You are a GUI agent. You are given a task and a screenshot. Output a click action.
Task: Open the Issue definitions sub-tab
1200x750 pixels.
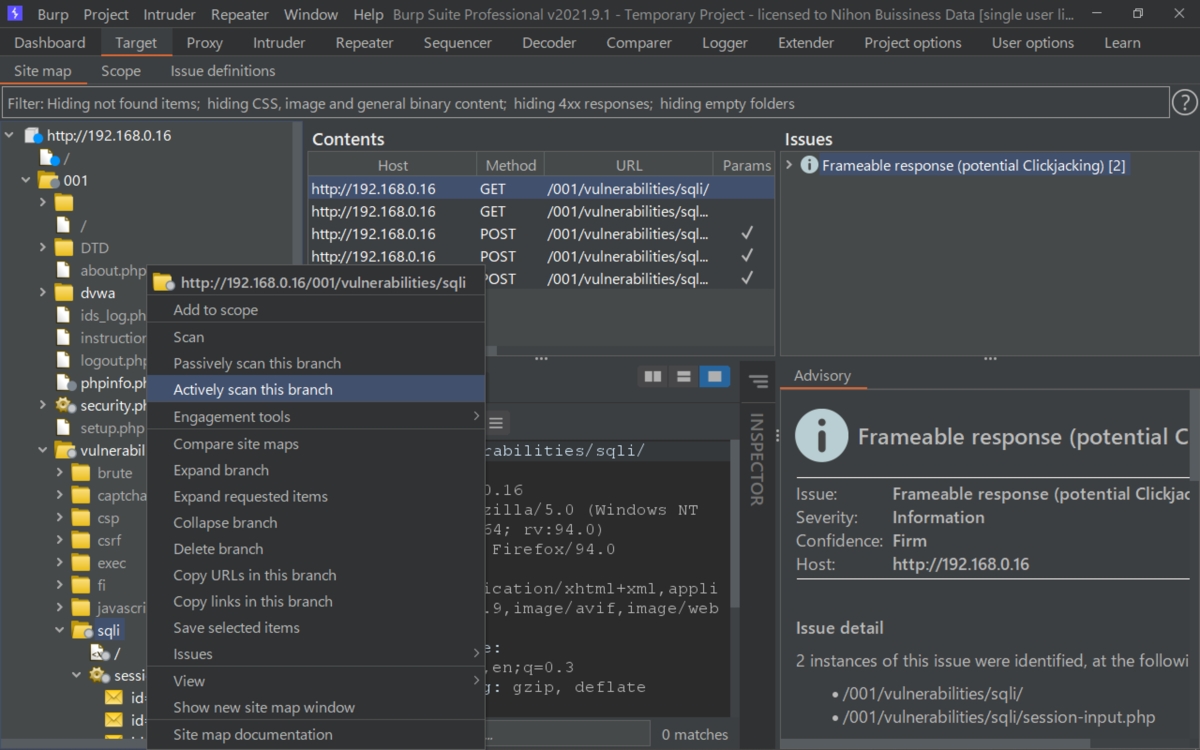click(222, 71)
